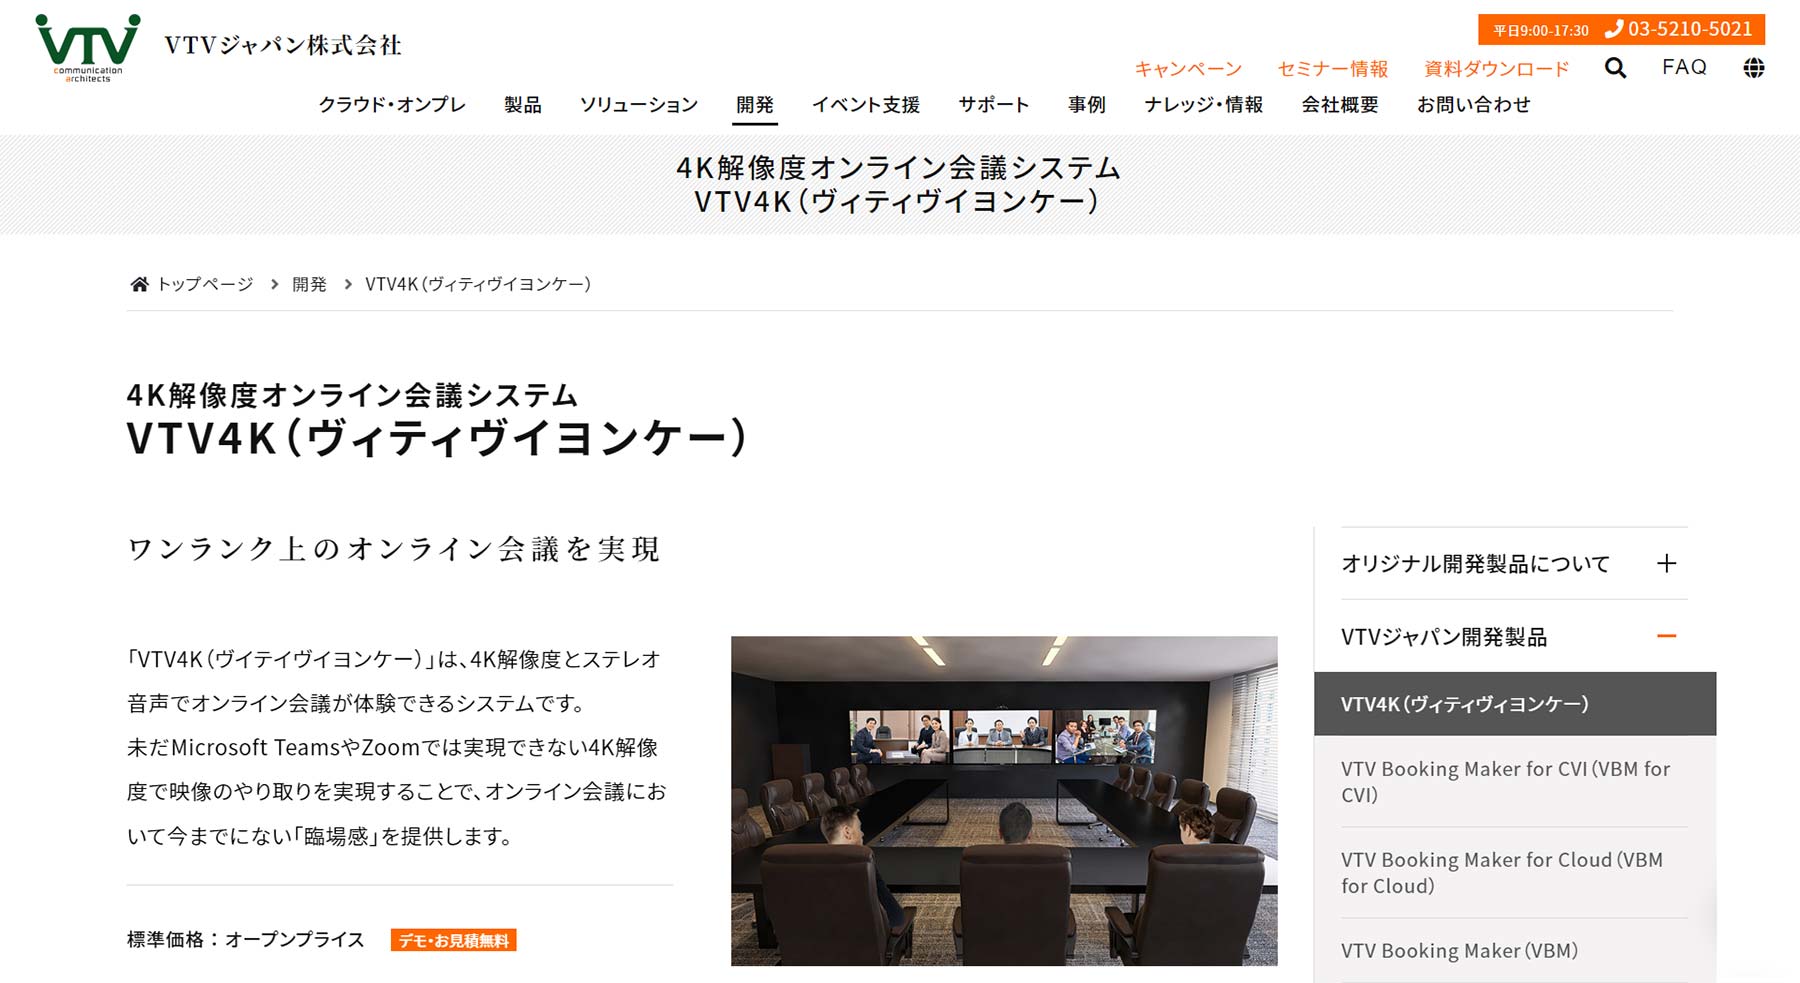The image size is (1800, 983).
Task: Open the ナレッジ・情報 menu
Action: (1204, 105)
